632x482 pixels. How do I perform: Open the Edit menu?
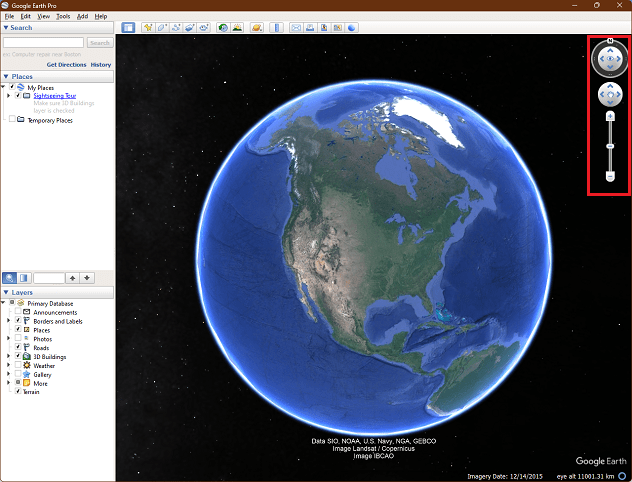[26, 16]
